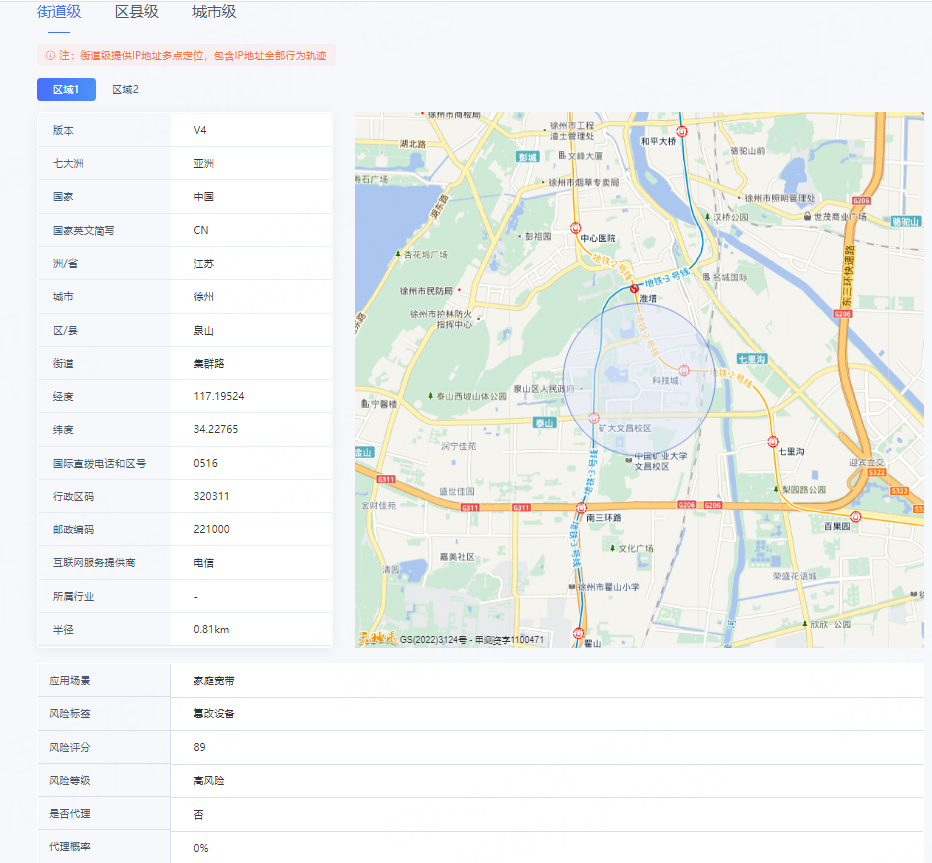Viewport: 932px width, 863px height.
Task: Click the 中国矿业大学文昌校区 label
Action: [x=660, y=461]
